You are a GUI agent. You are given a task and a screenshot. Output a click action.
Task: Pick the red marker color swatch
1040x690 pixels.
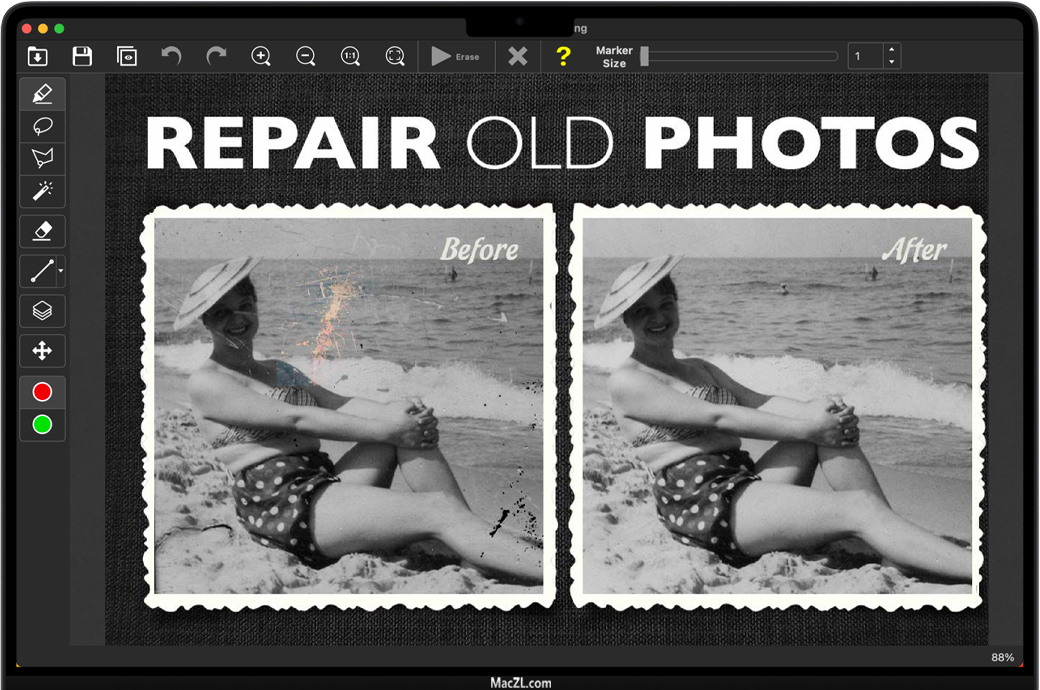tap(42, 392)
